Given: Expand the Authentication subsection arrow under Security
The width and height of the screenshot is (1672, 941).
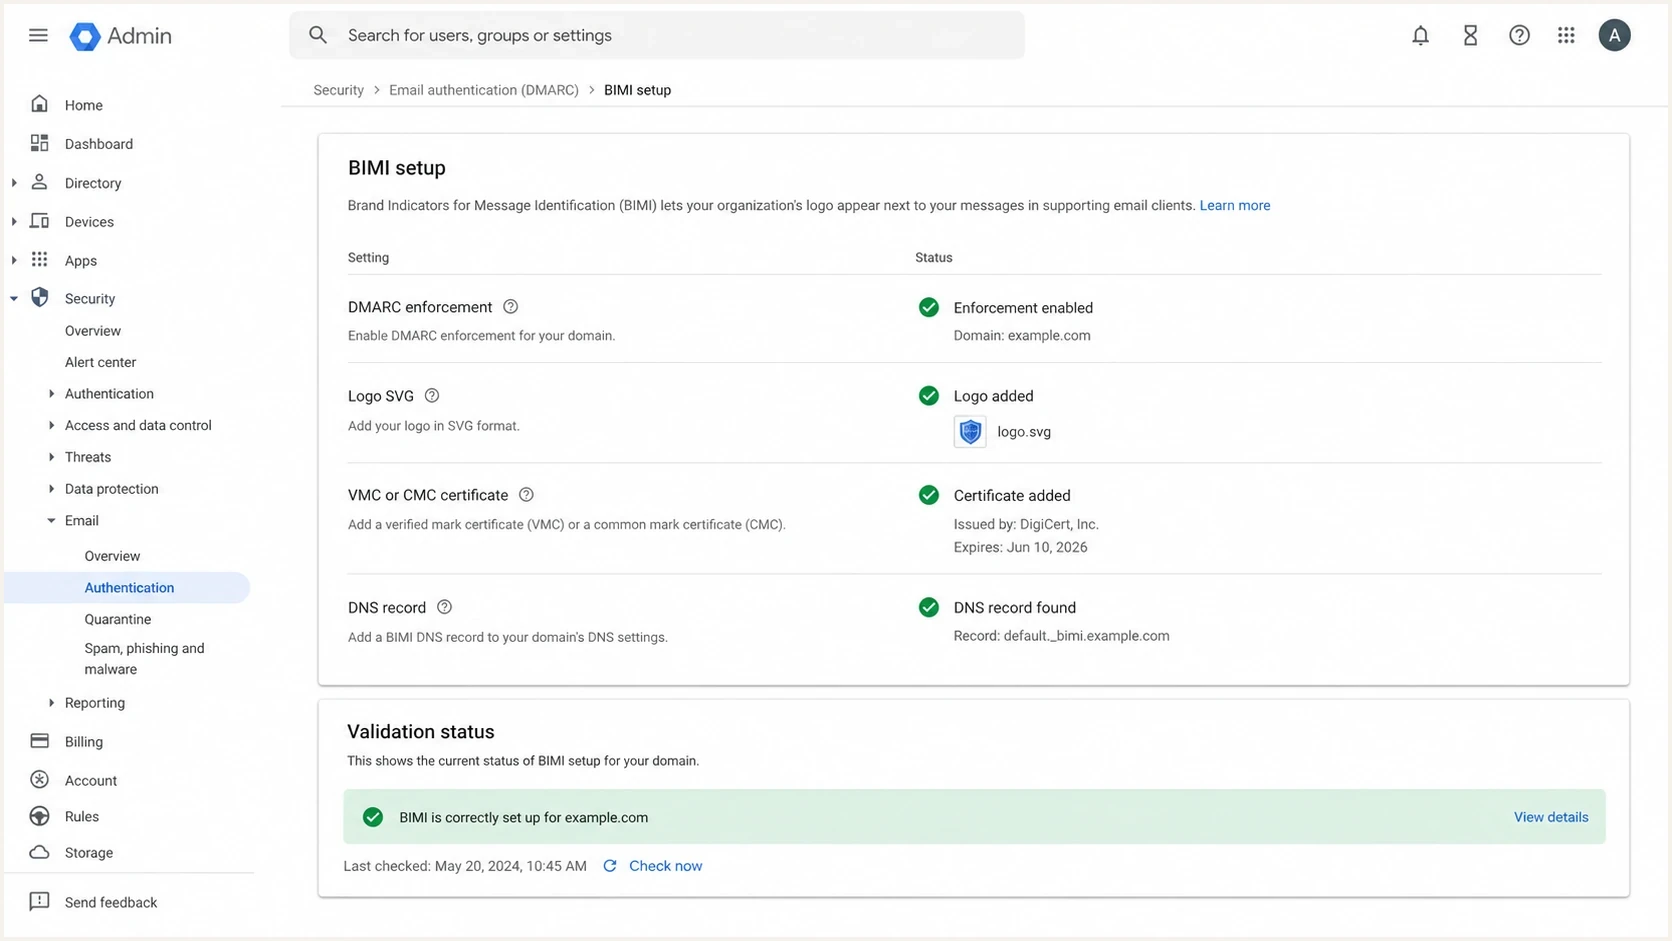Looking at the screenshot, I should point(51,394).
